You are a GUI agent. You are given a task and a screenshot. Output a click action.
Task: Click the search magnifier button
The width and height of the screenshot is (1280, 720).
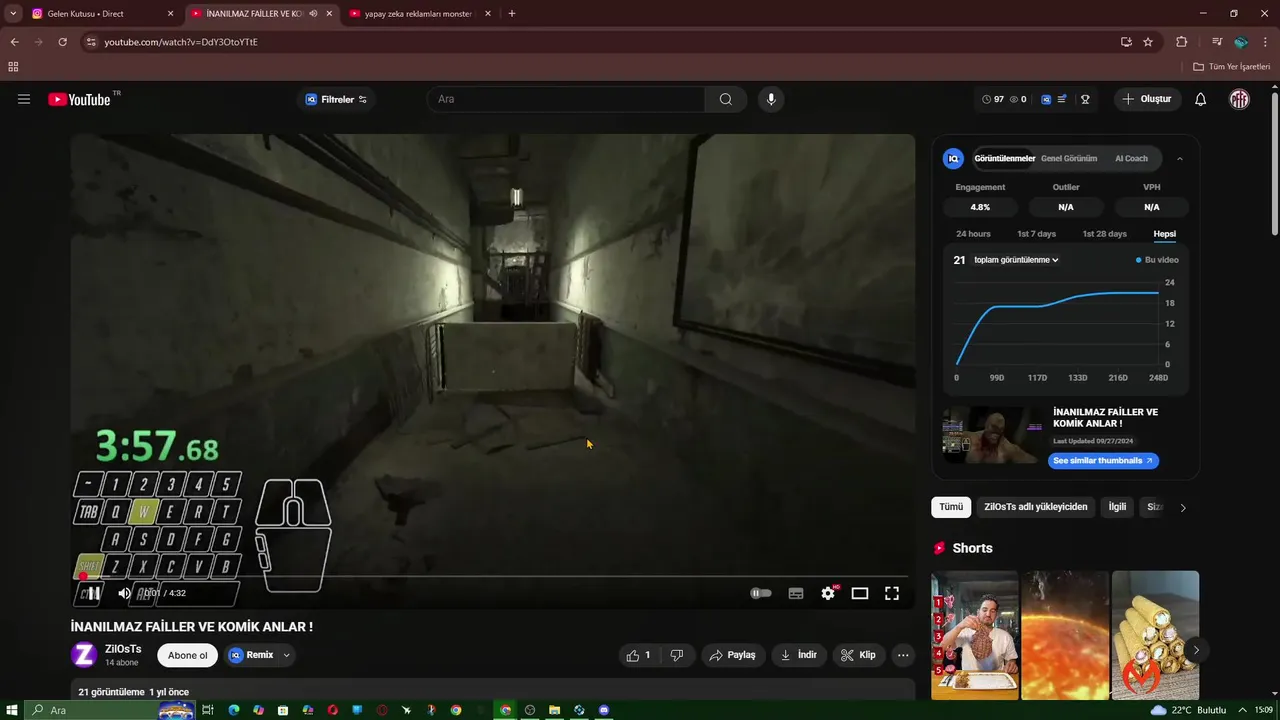pos(726,99)
